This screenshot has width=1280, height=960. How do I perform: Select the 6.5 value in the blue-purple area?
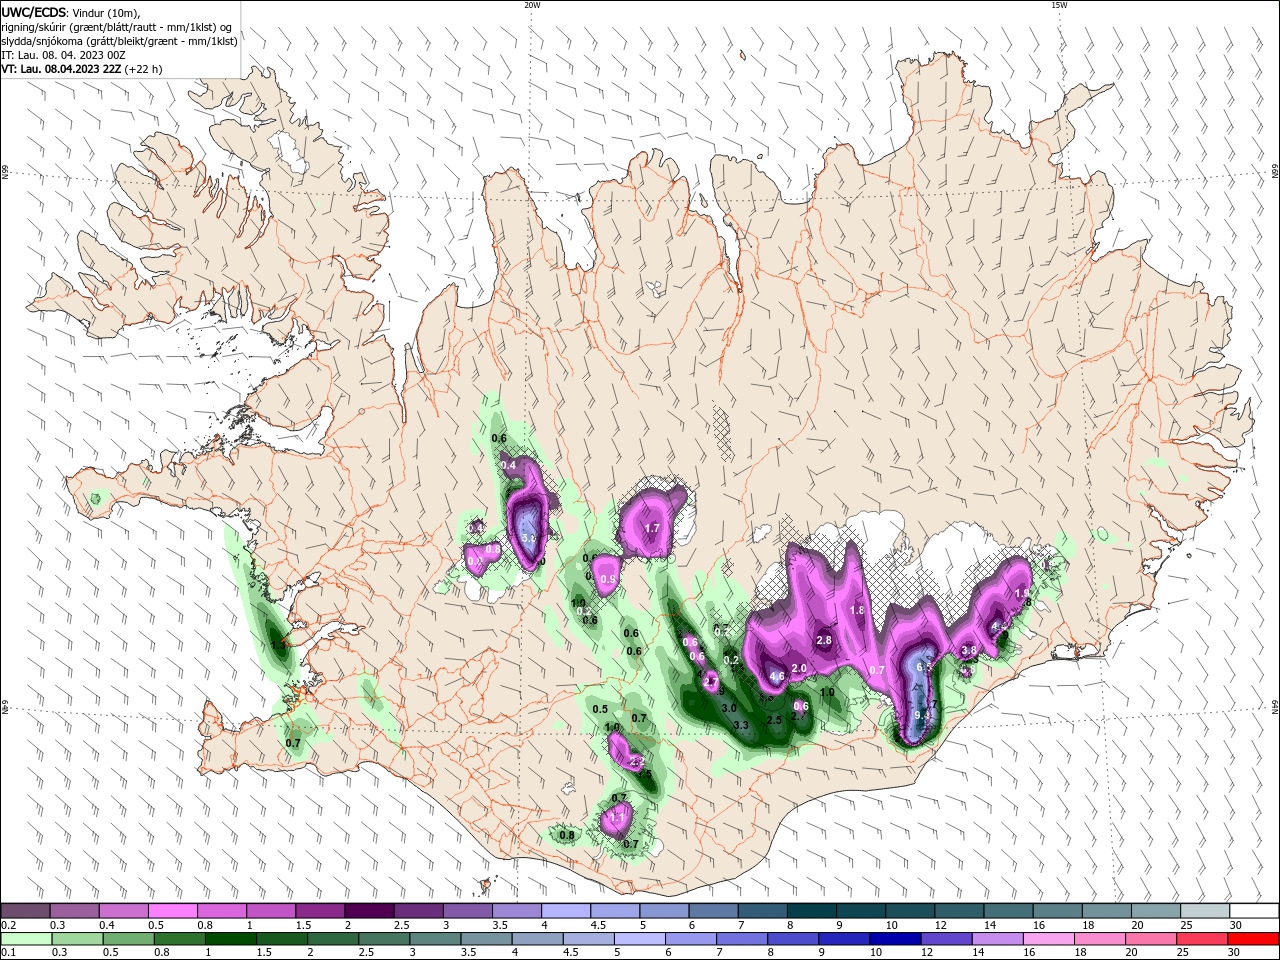924,666
